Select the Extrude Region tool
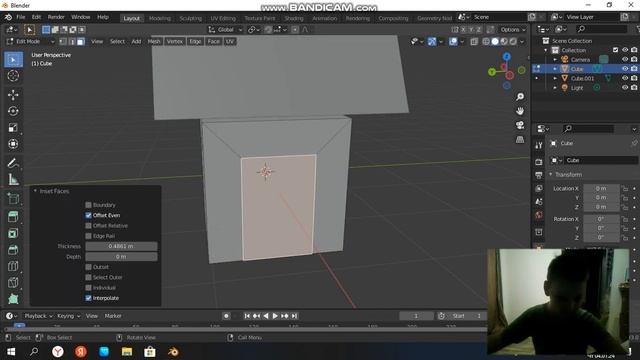The width and height of the screenshot is (640, 360). click(13, 217)
